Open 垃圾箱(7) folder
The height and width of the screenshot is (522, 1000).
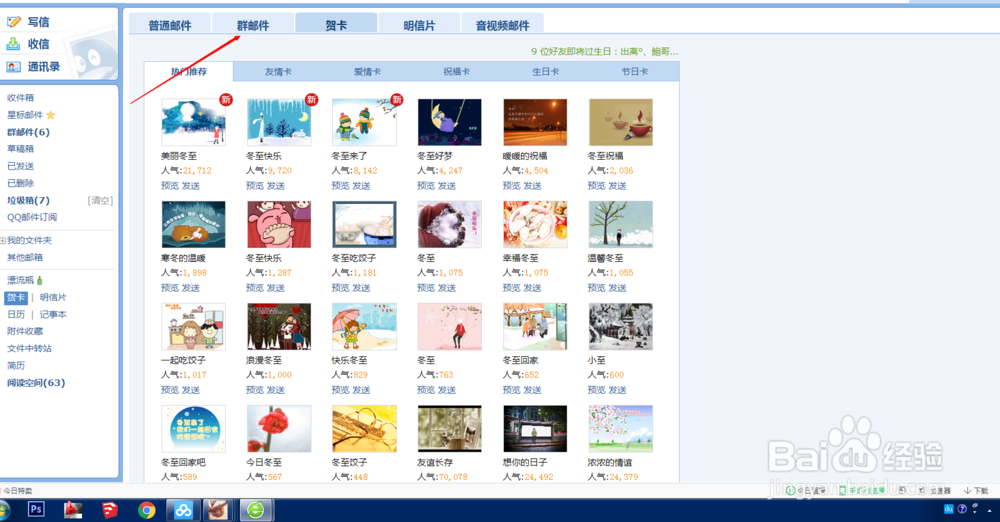28,200
